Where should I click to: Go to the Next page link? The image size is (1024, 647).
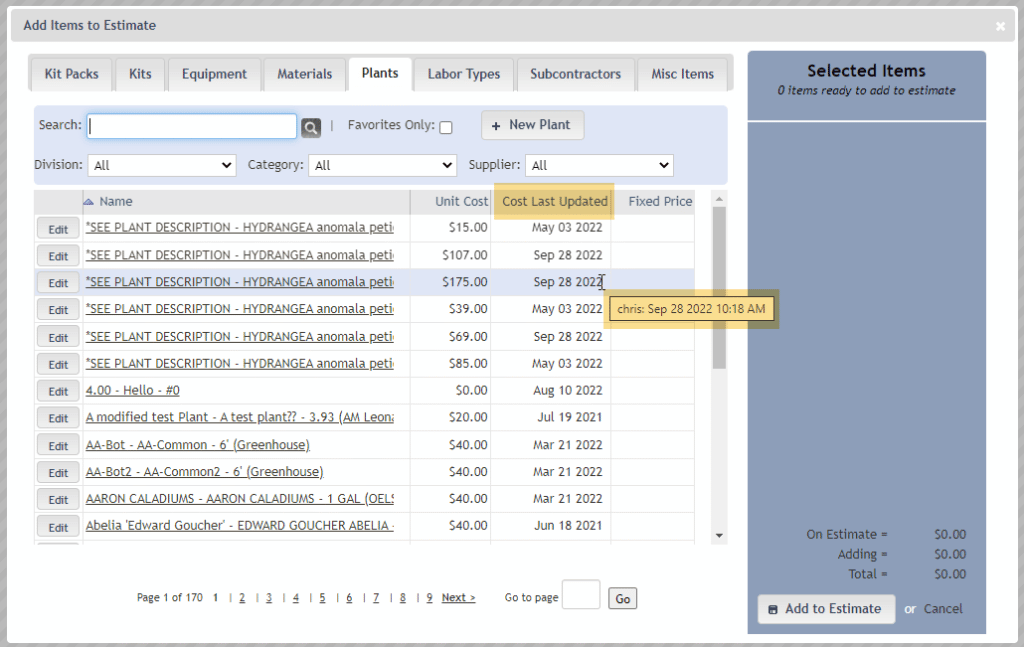pyautogui.click(x=458, y=598)
